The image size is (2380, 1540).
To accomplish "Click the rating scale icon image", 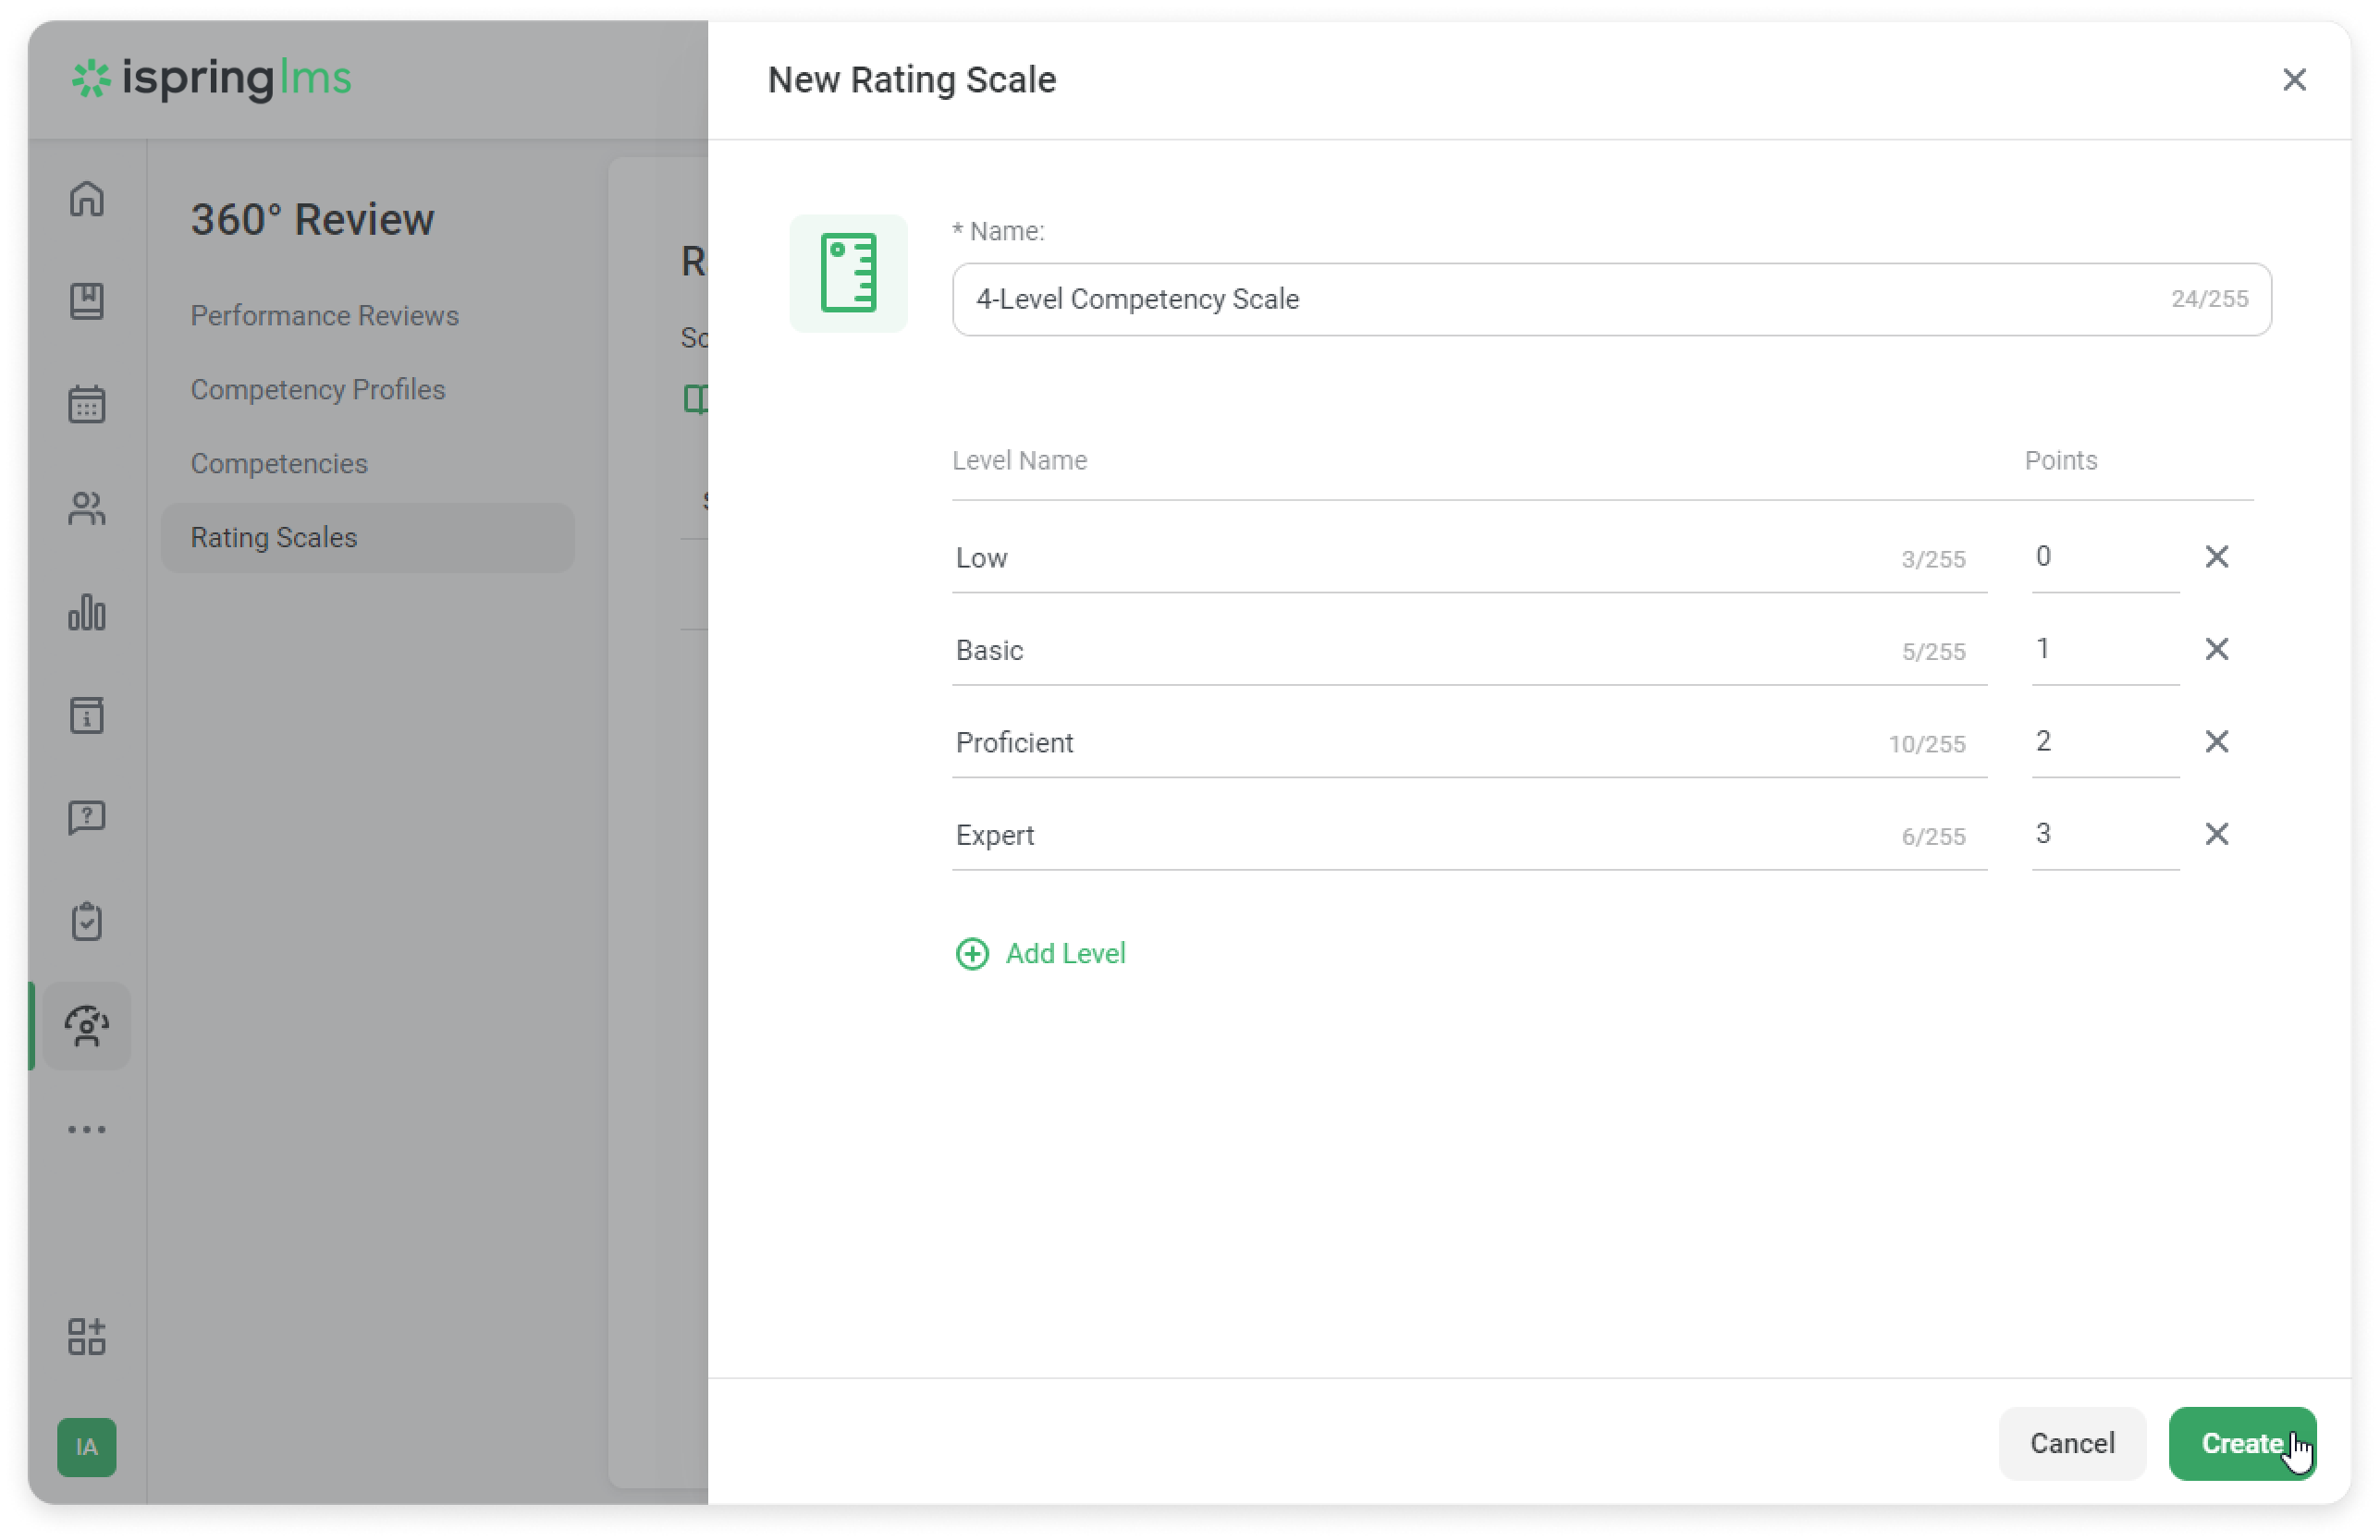I will coord(848,273).
